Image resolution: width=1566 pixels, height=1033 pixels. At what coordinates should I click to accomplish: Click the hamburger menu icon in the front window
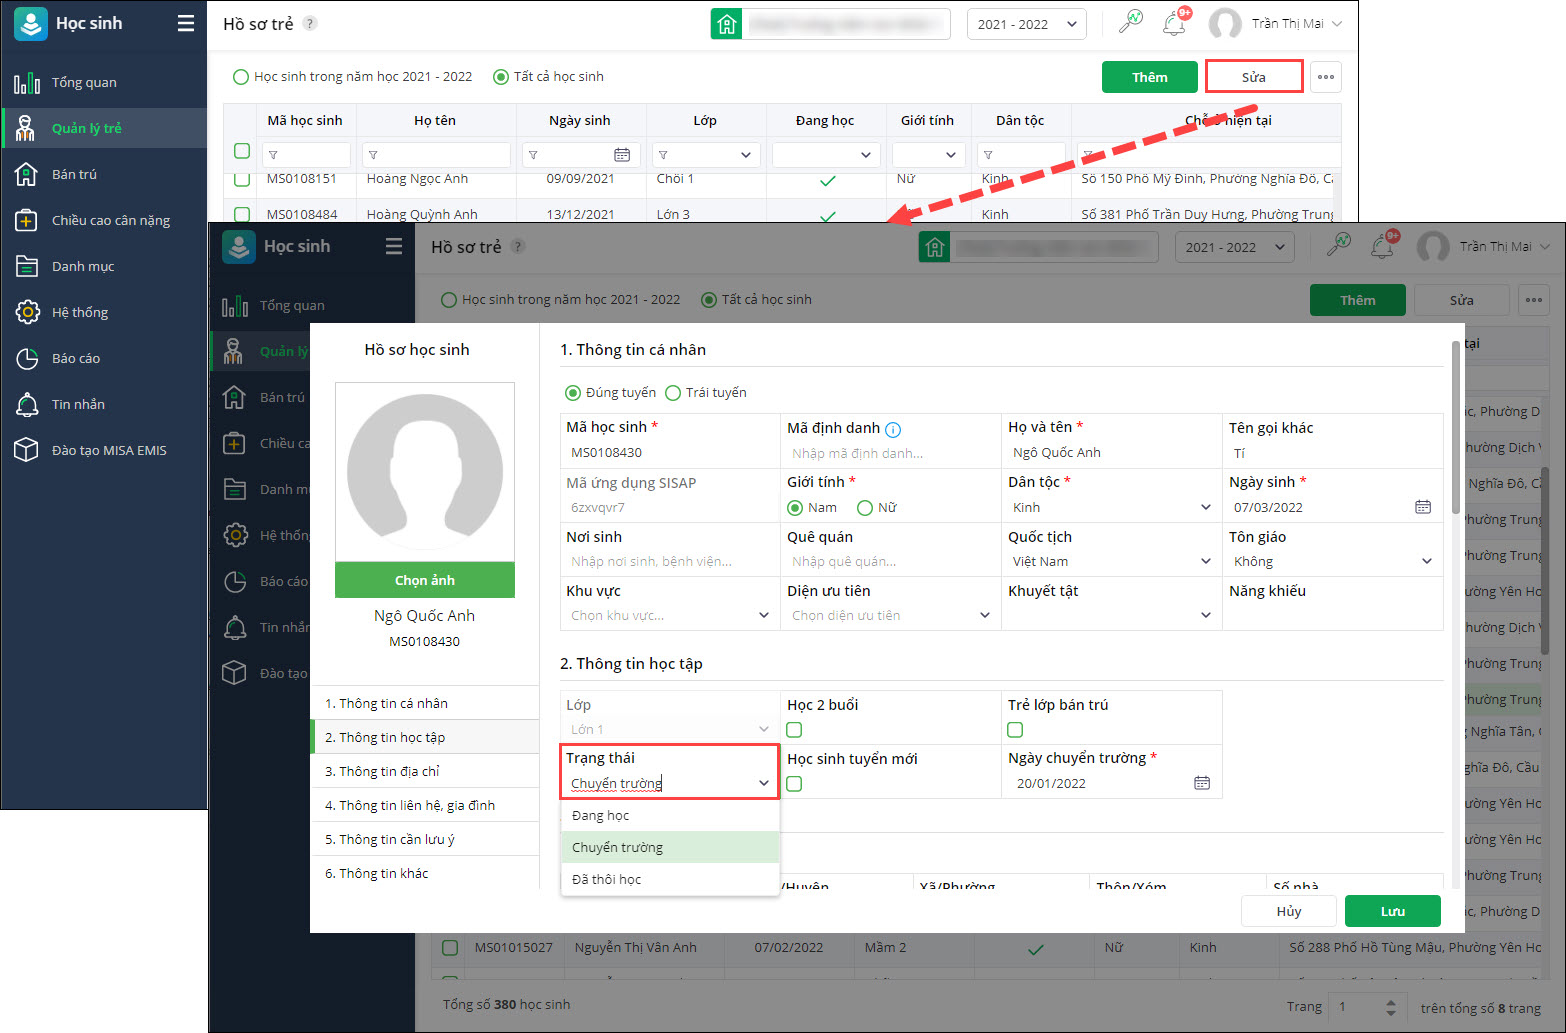(394, 246)
